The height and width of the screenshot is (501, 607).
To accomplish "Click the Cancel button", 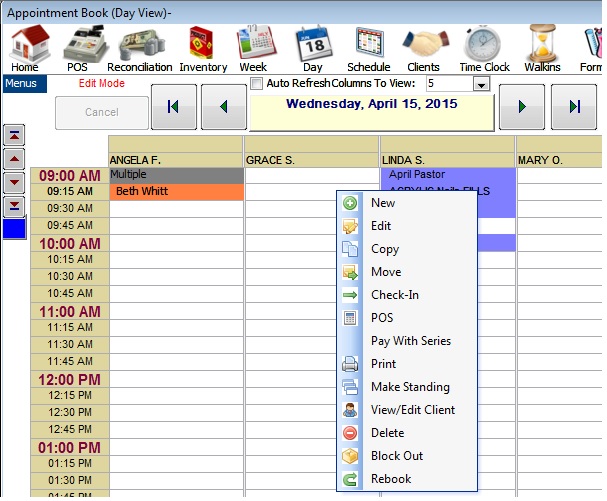I will pos(102,113).
